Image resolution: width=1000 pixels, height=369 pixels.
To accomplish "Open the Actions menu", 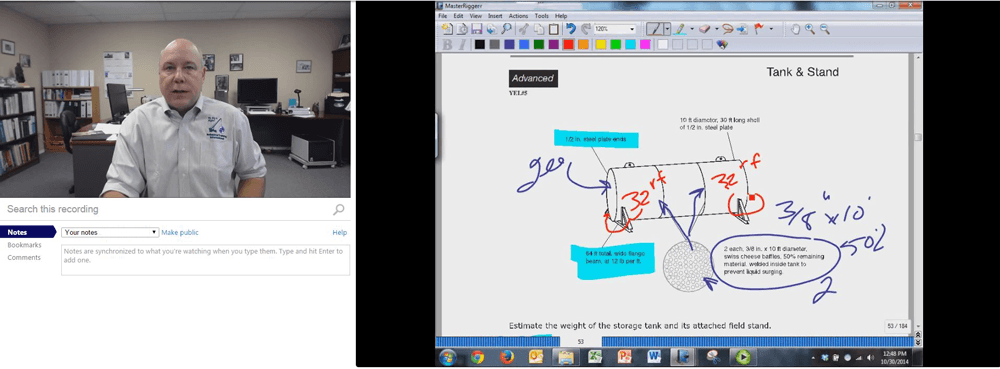I will tap(518, 16).
